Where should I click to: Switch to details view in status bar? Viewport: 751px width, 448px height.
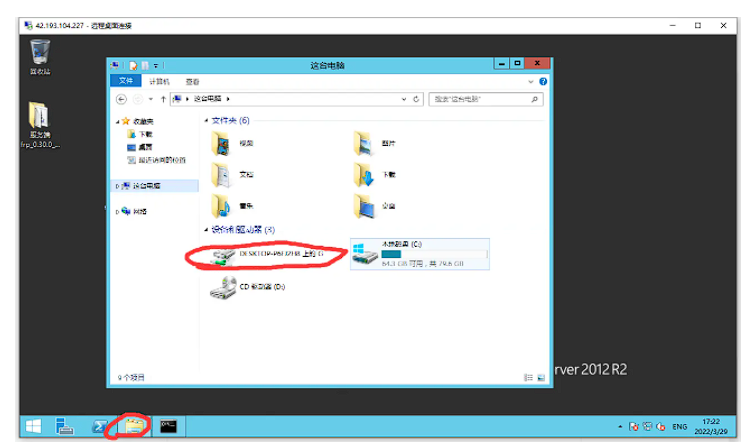(528, 378)
